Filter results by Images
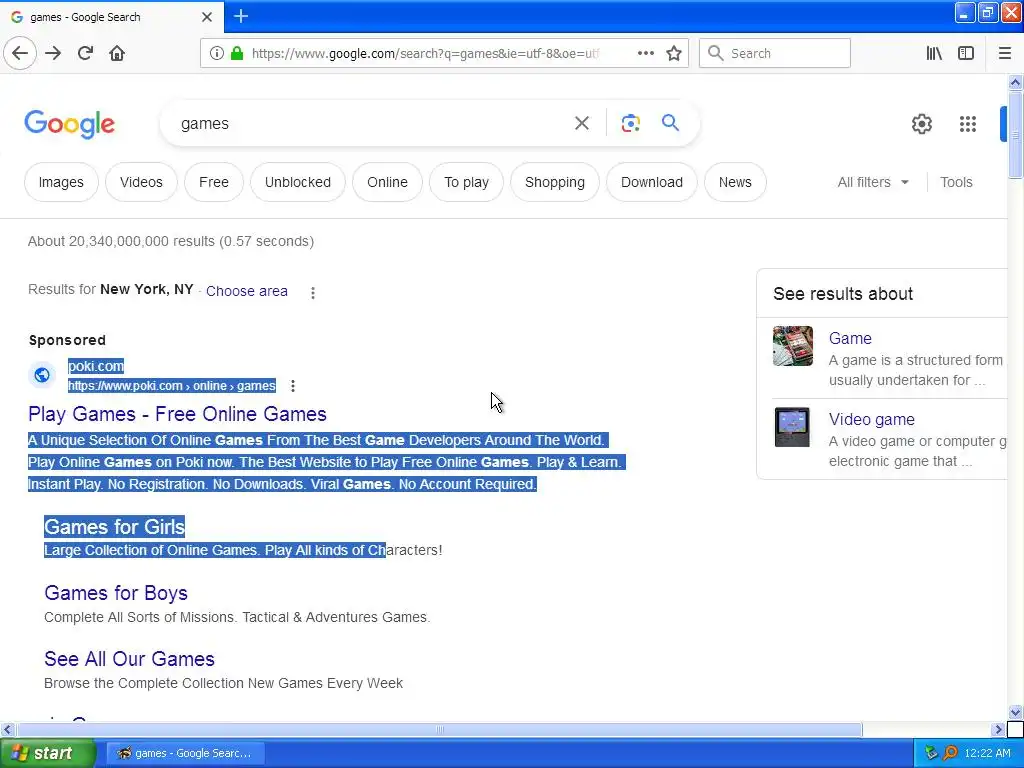Image resolution: width=1024 pixels, height=768 pixels. pyautogui.click(x=61, y=182)
